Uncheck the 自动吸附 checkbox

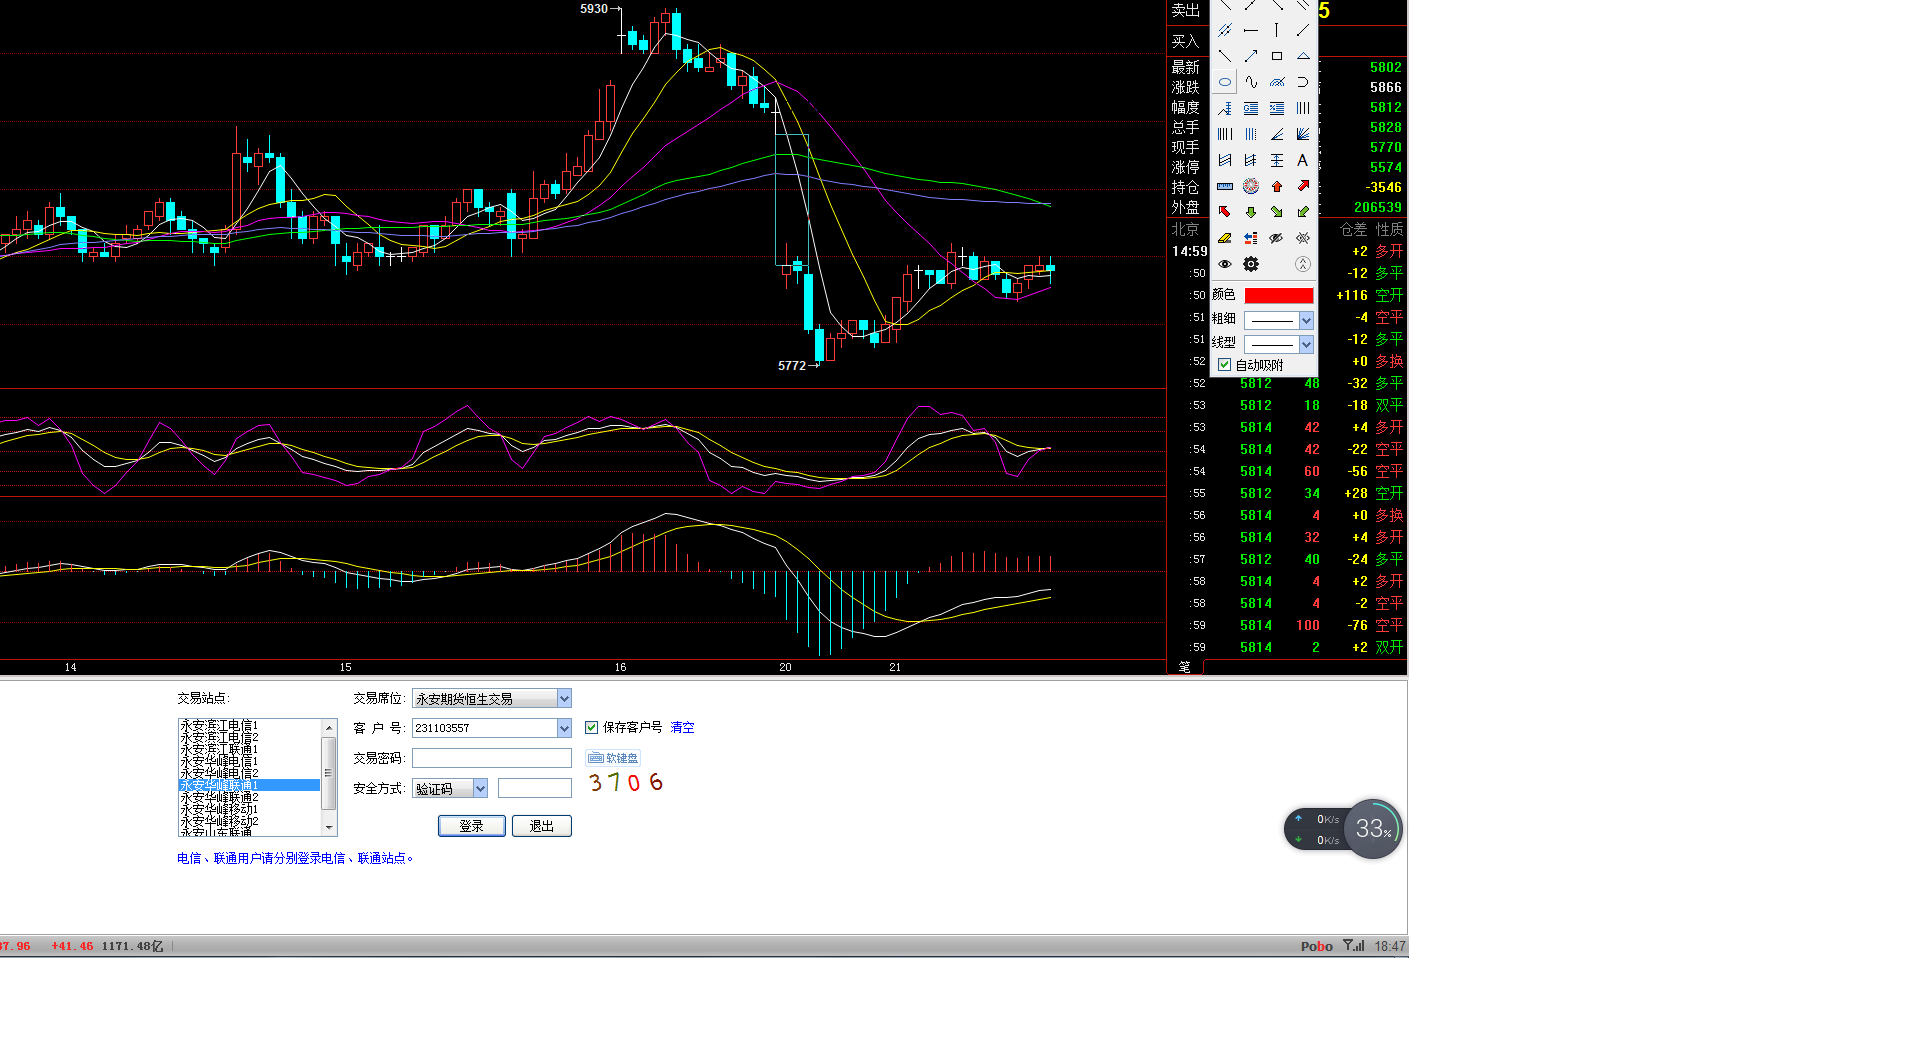[1225, 365]
